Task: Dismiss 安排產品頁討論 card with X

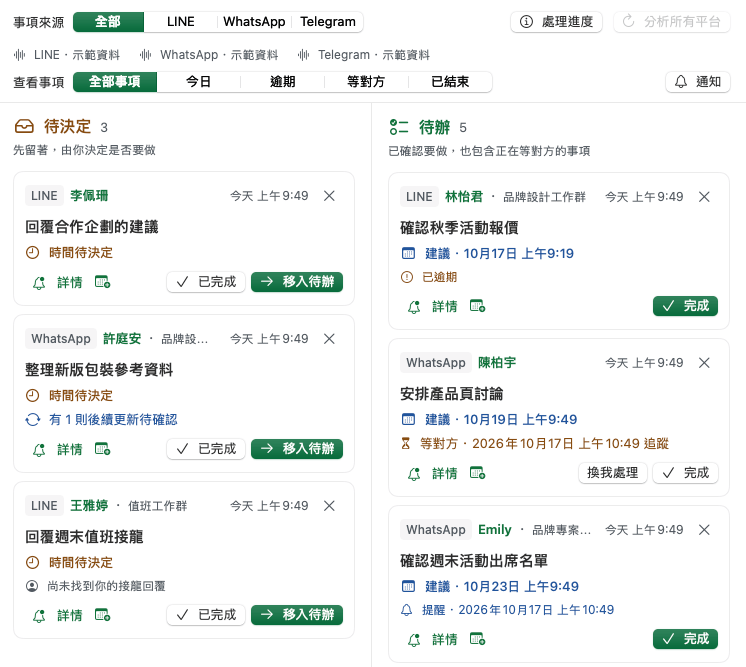Action: [x=704, y=363]
